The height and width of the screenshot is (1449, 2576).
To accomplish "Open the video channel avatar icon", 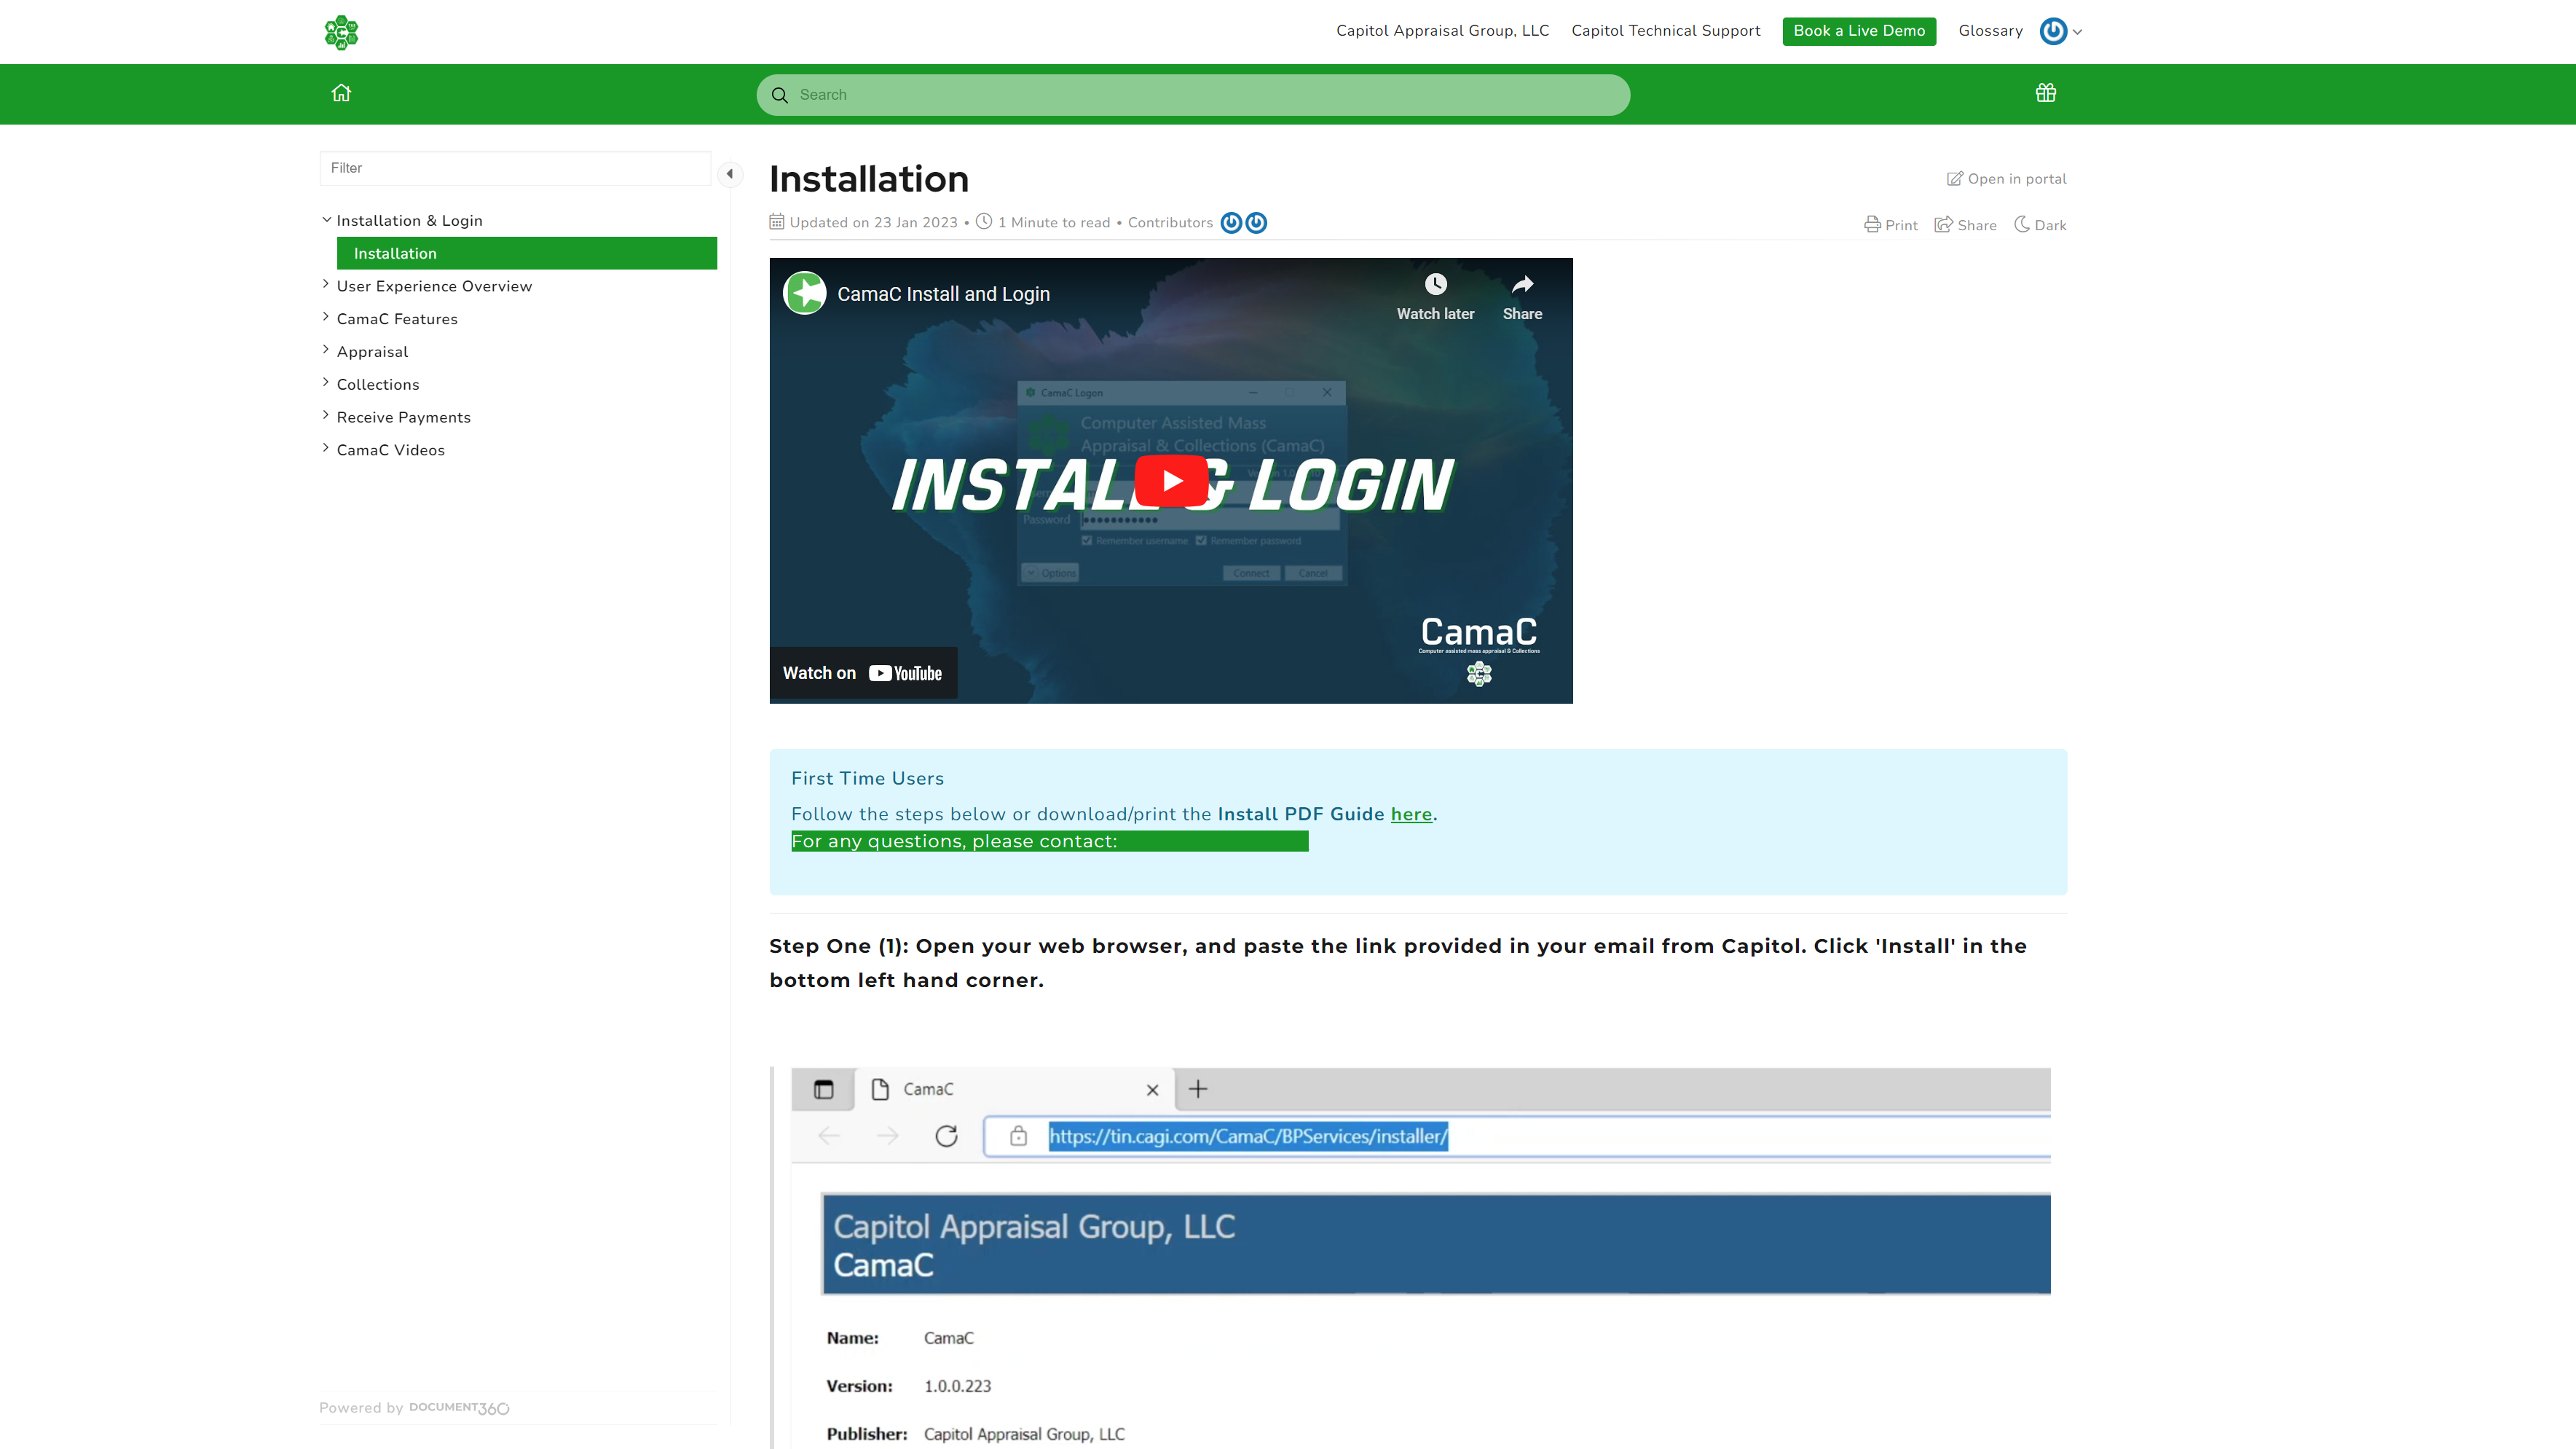I will (805, 293).
